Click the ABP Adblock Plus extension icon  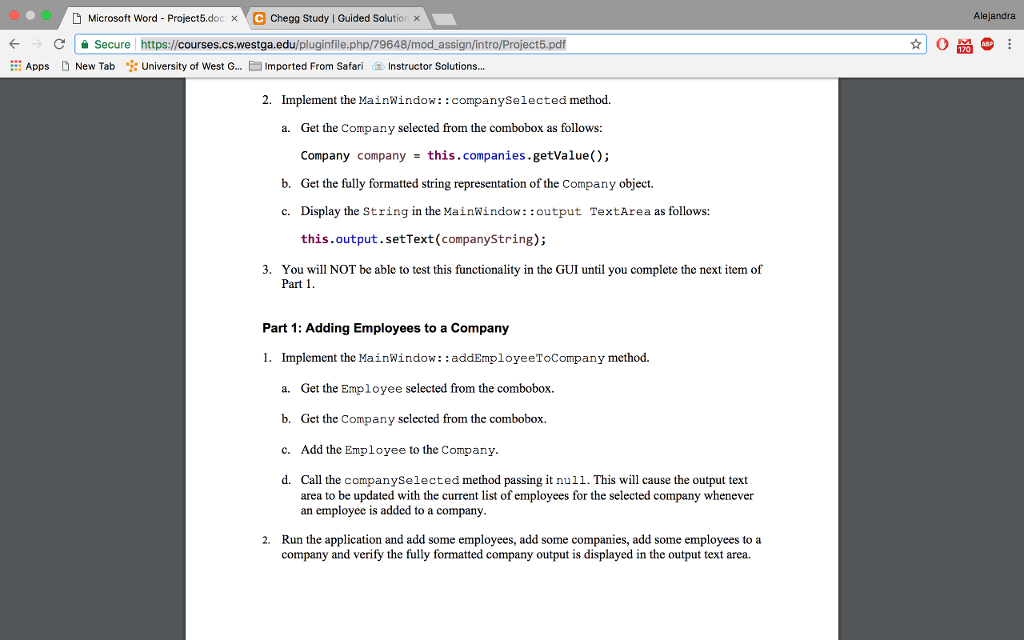985,44
